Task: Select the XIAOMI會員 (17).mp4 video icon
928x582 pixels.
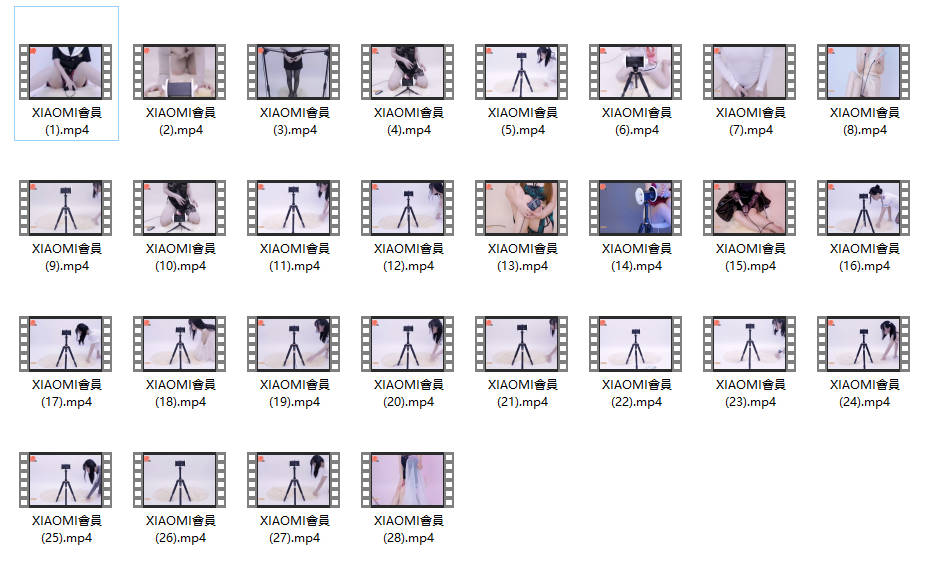Action: point(66,344)
